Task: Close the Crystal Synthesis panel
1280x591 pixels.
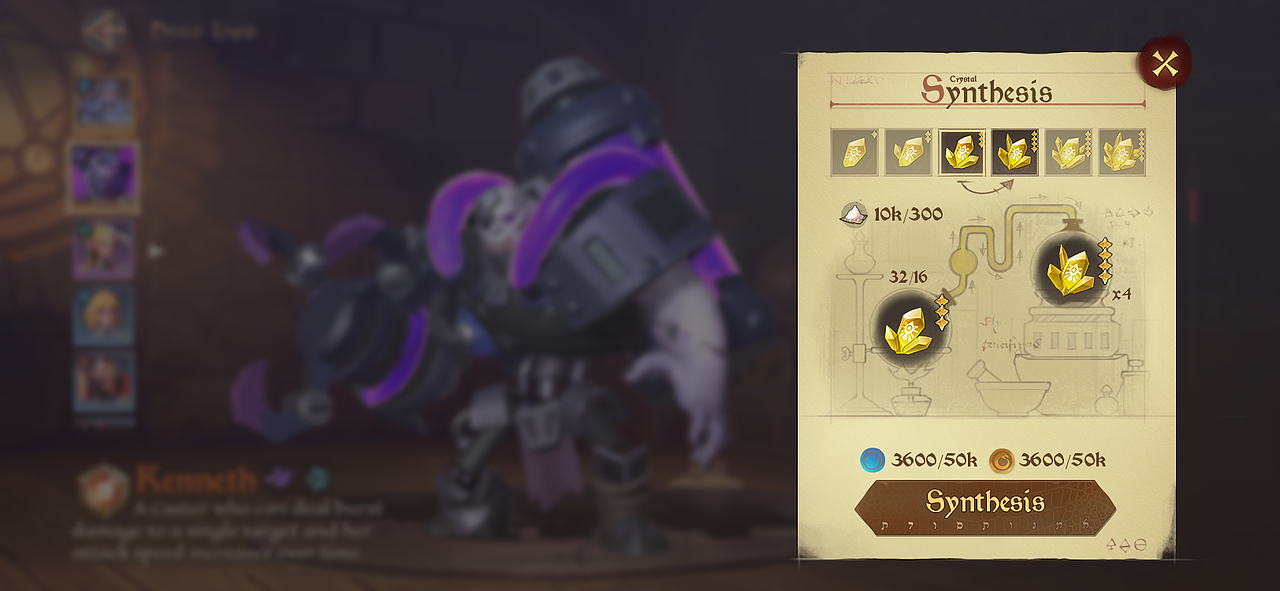Action: [x=1164, y=64]
